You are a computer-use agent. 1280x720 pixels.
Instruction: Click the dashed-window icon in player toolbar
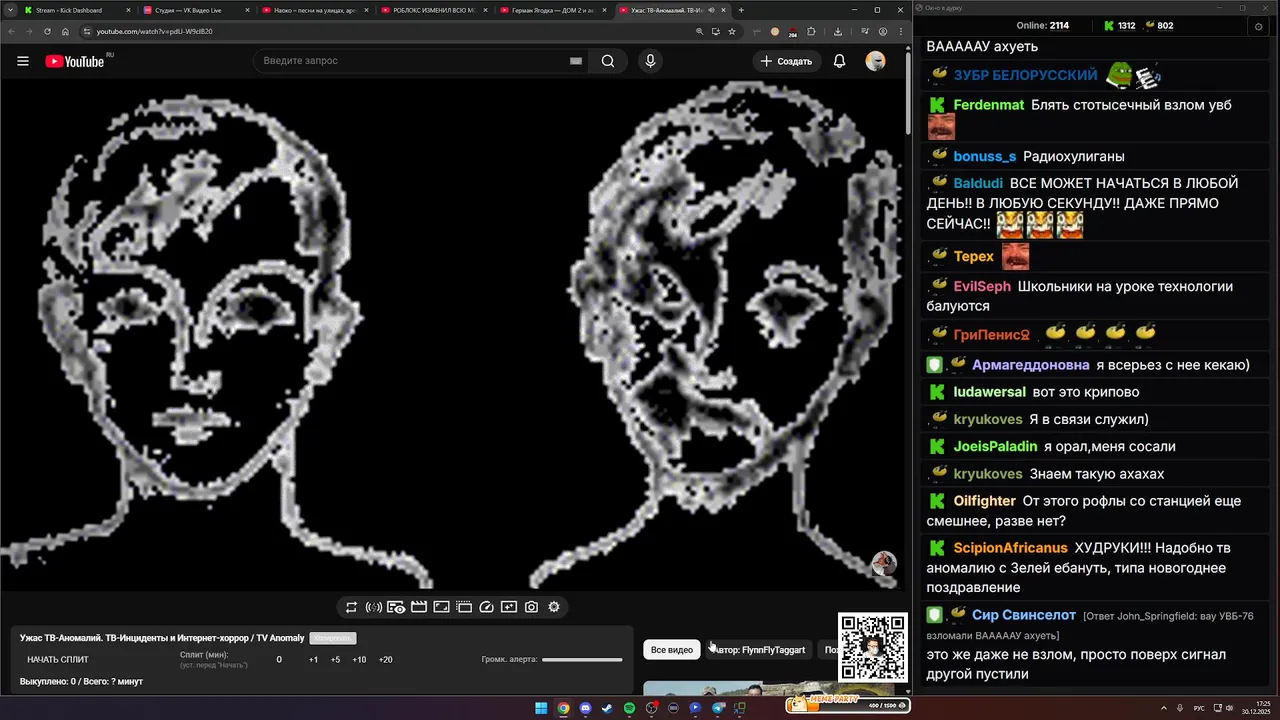[x=464, y=607]
